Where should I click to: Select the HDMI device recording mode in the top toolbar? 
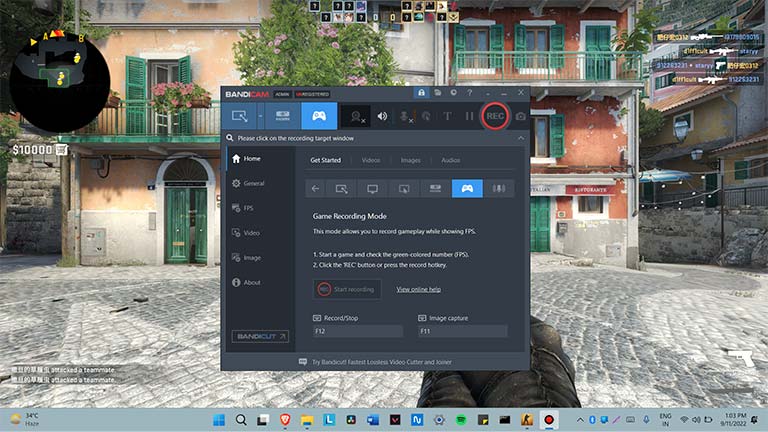click(283, 116)
